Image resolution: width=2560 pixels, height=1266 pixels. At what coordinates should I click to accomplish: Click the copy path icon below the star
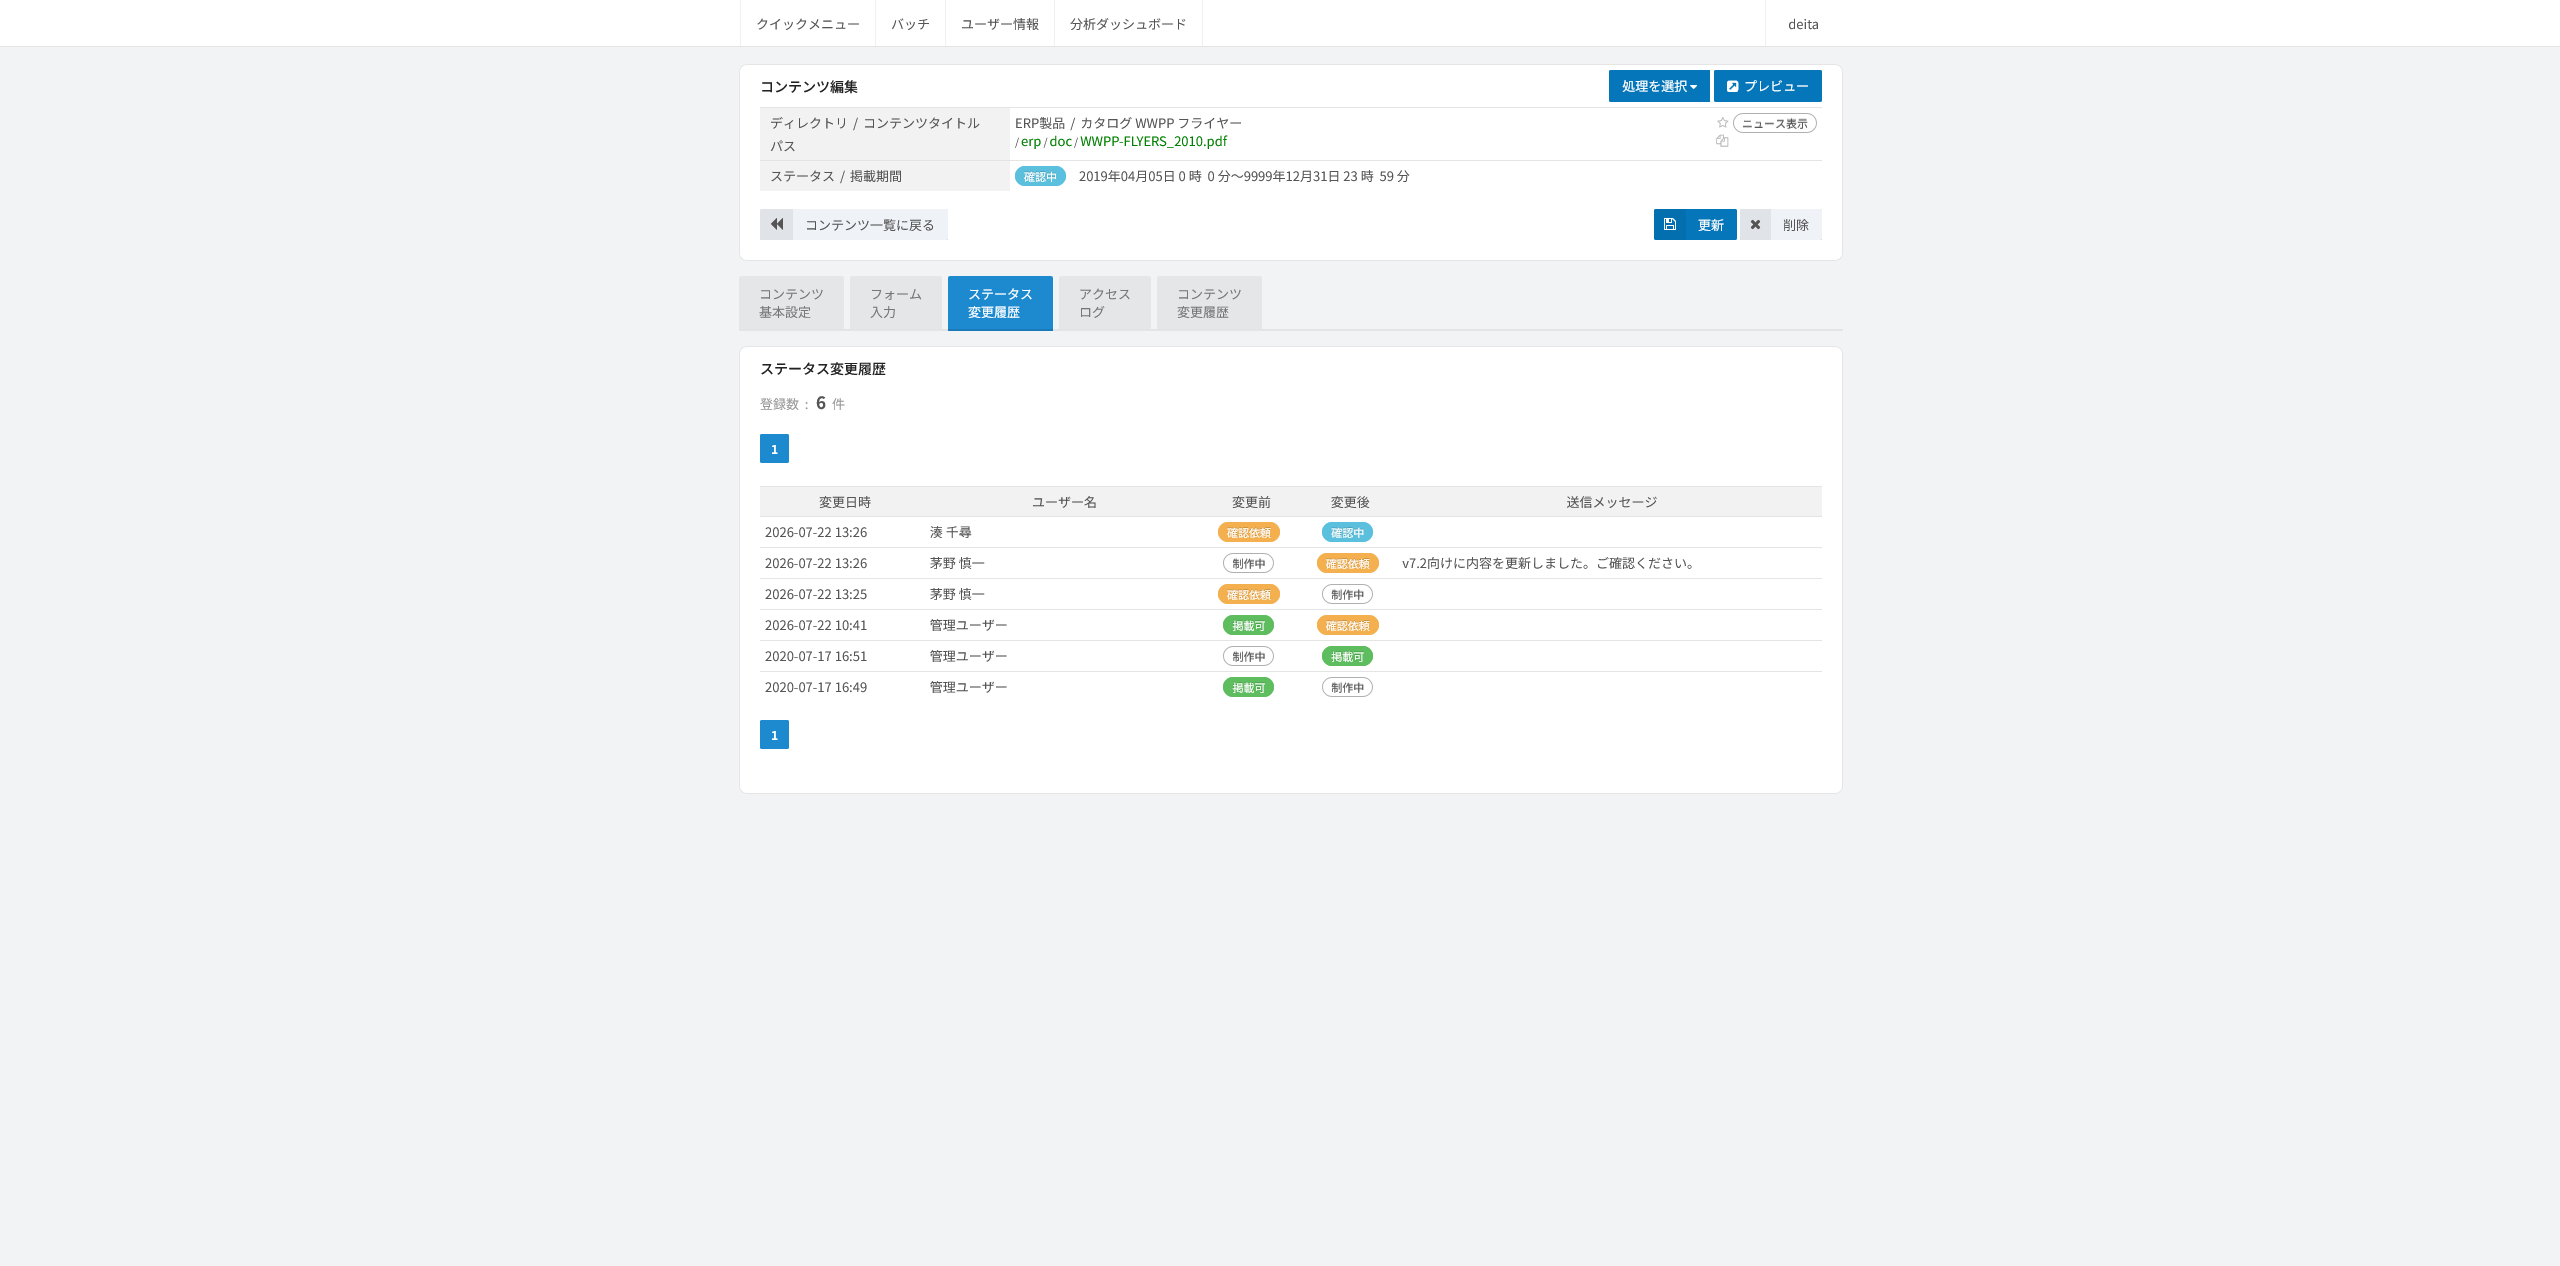coord(1722,141)
